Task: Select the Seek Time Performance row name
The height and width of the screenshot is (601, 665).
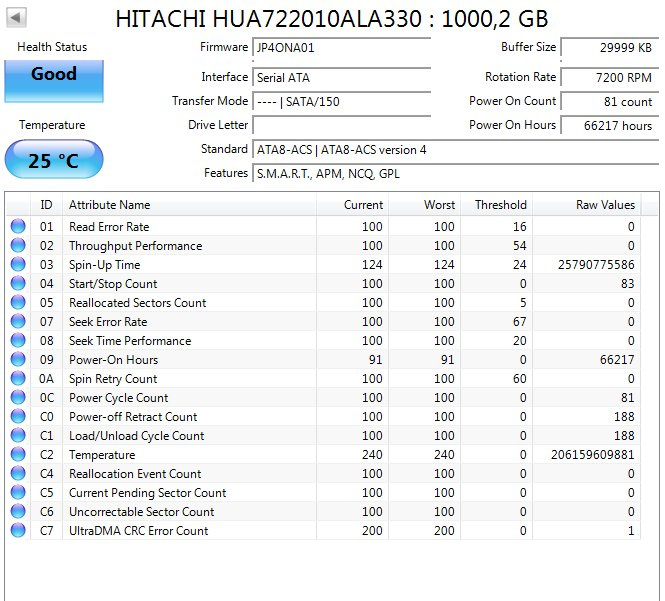Action: 130,341
